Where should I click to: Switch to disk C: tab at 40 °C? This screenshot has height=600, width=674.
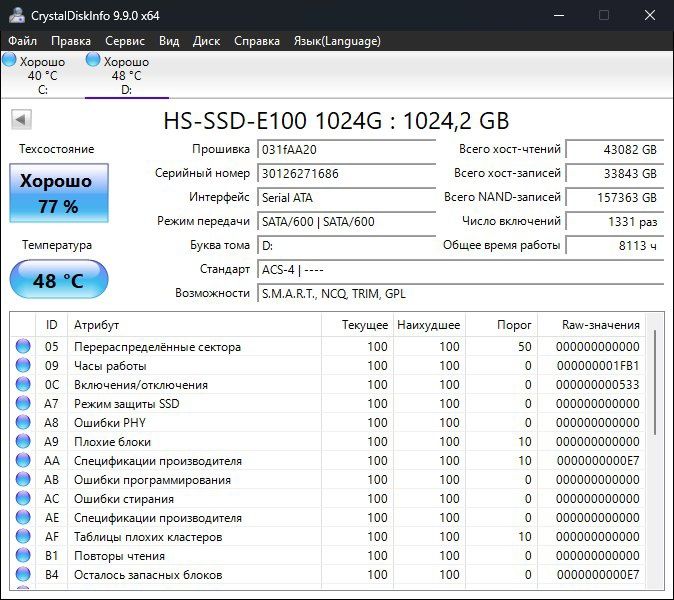[x=42, y=75]
